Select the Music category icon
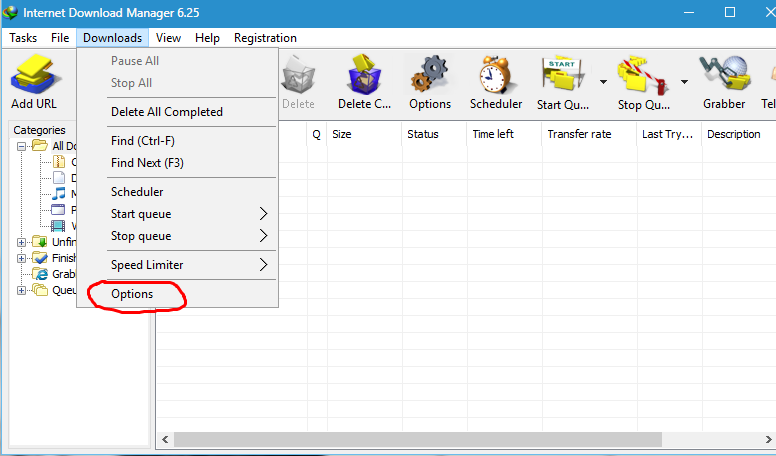Viewport: 776px width, 456px height. 58,194
